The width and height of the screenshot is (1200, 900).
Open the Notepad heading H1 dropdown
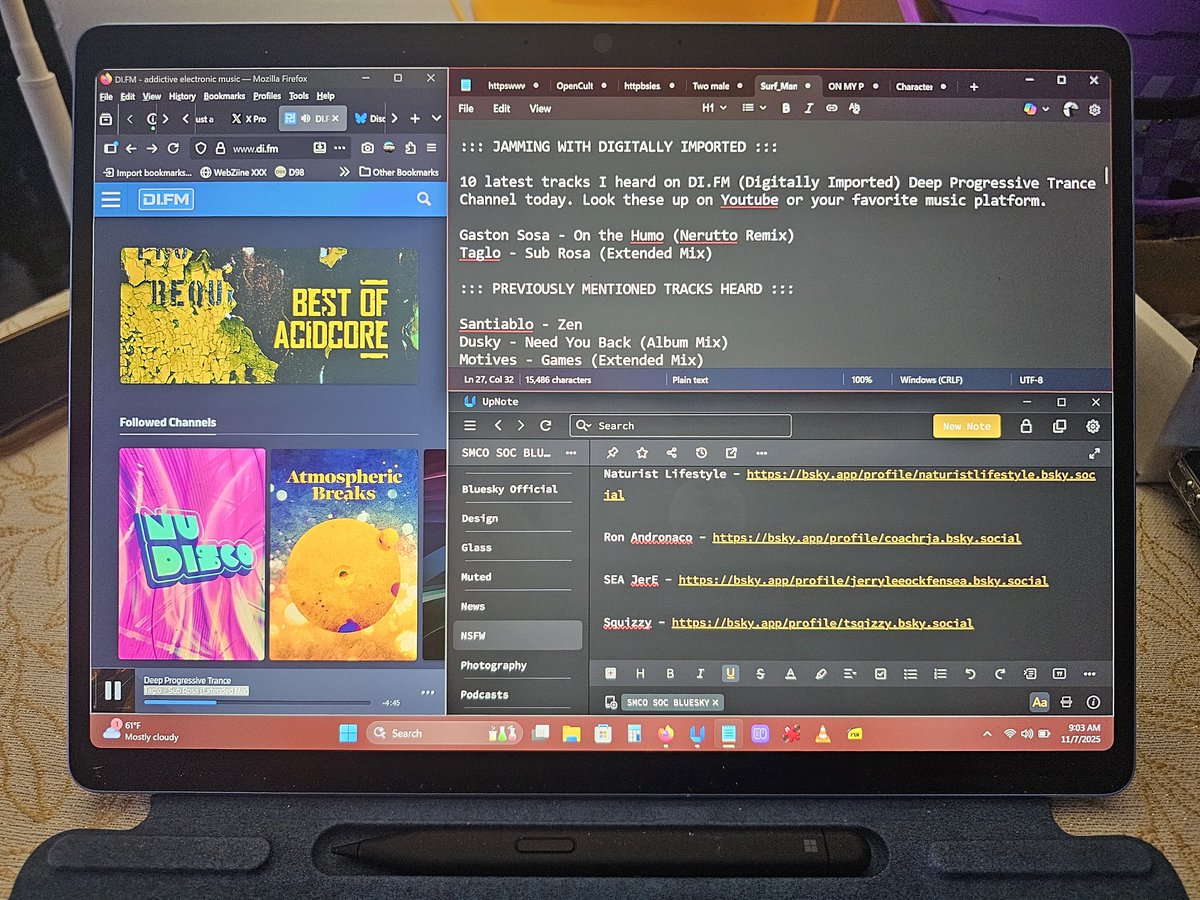[x=713, y=108]
